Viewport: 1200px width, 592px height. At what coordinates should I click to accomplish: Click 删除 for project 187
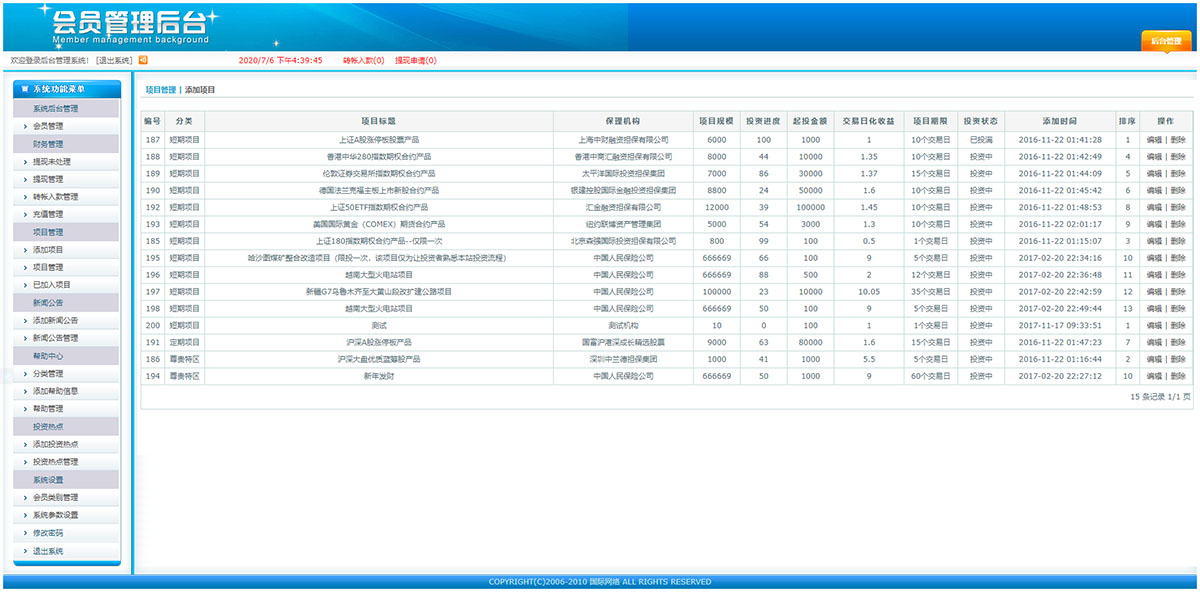point(1178,140)
